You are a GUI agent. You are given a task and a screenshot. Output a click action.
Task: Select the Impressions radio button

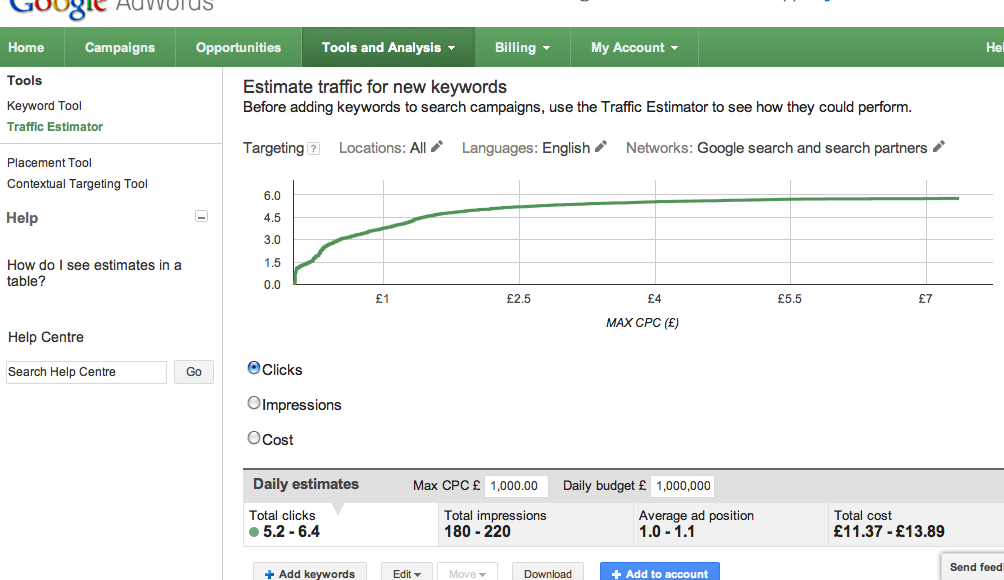coord(254,403)
